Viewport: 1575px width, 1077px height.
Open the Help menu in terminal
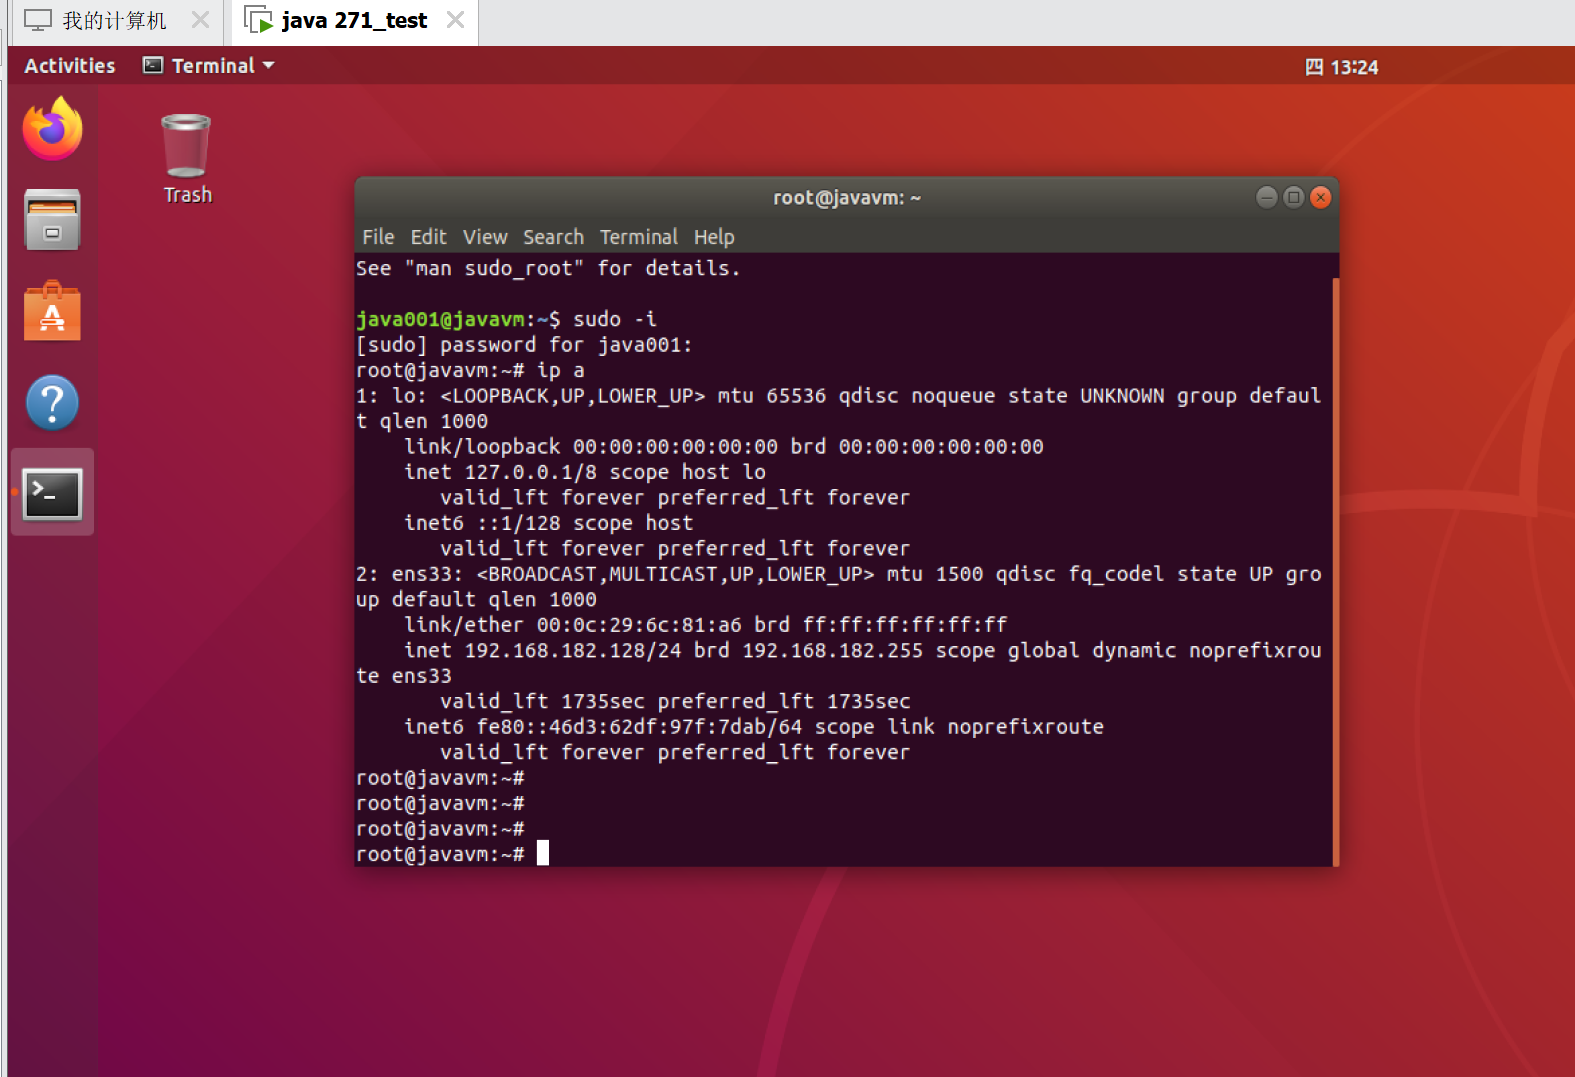tap(714, 237)
